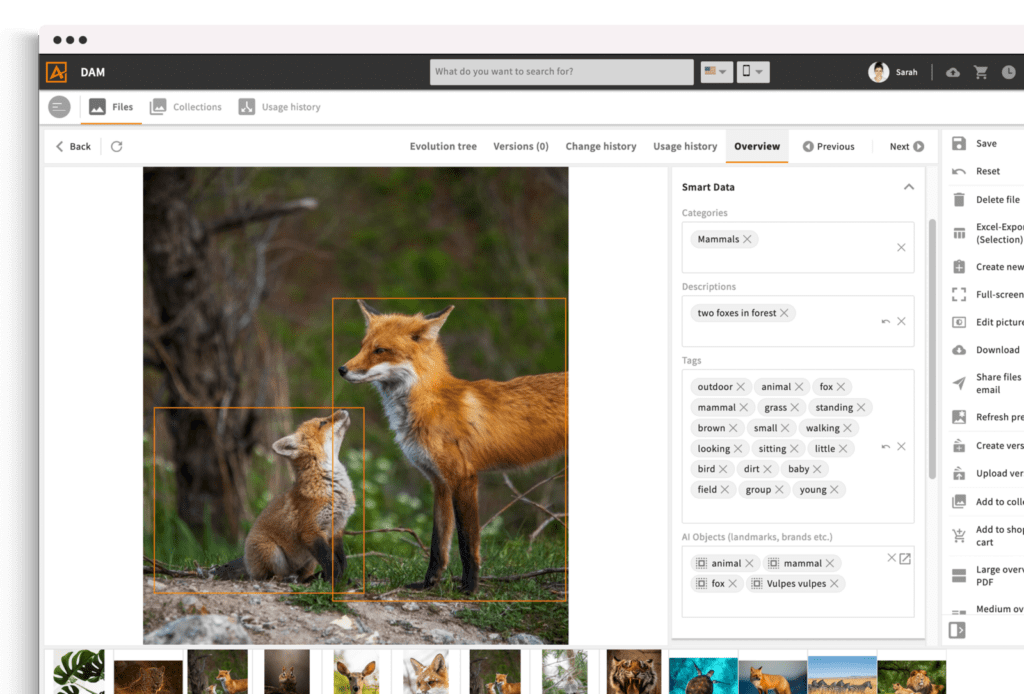1024x694 pixels.
Task: Open the Collections tab
Action: (x=186, y=107)
